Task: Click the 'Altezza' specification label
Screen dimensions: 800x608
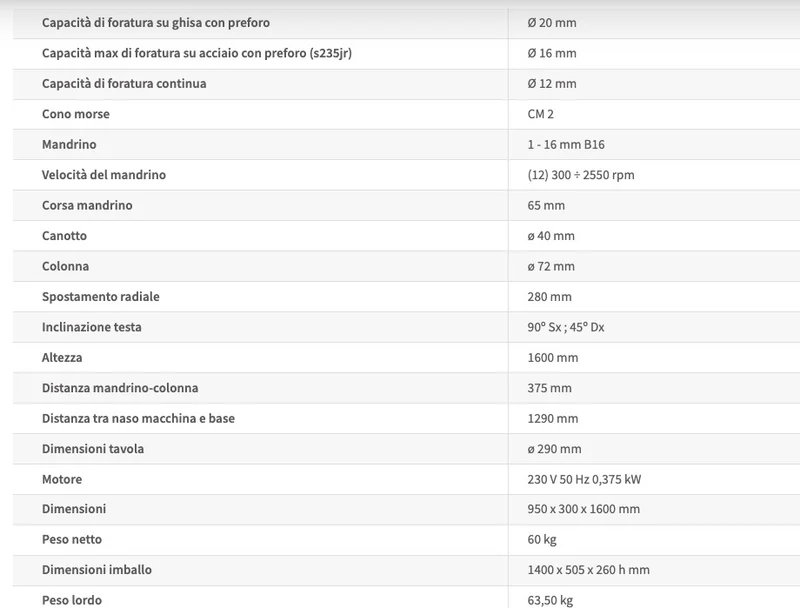Action: [x=62, y=358]
